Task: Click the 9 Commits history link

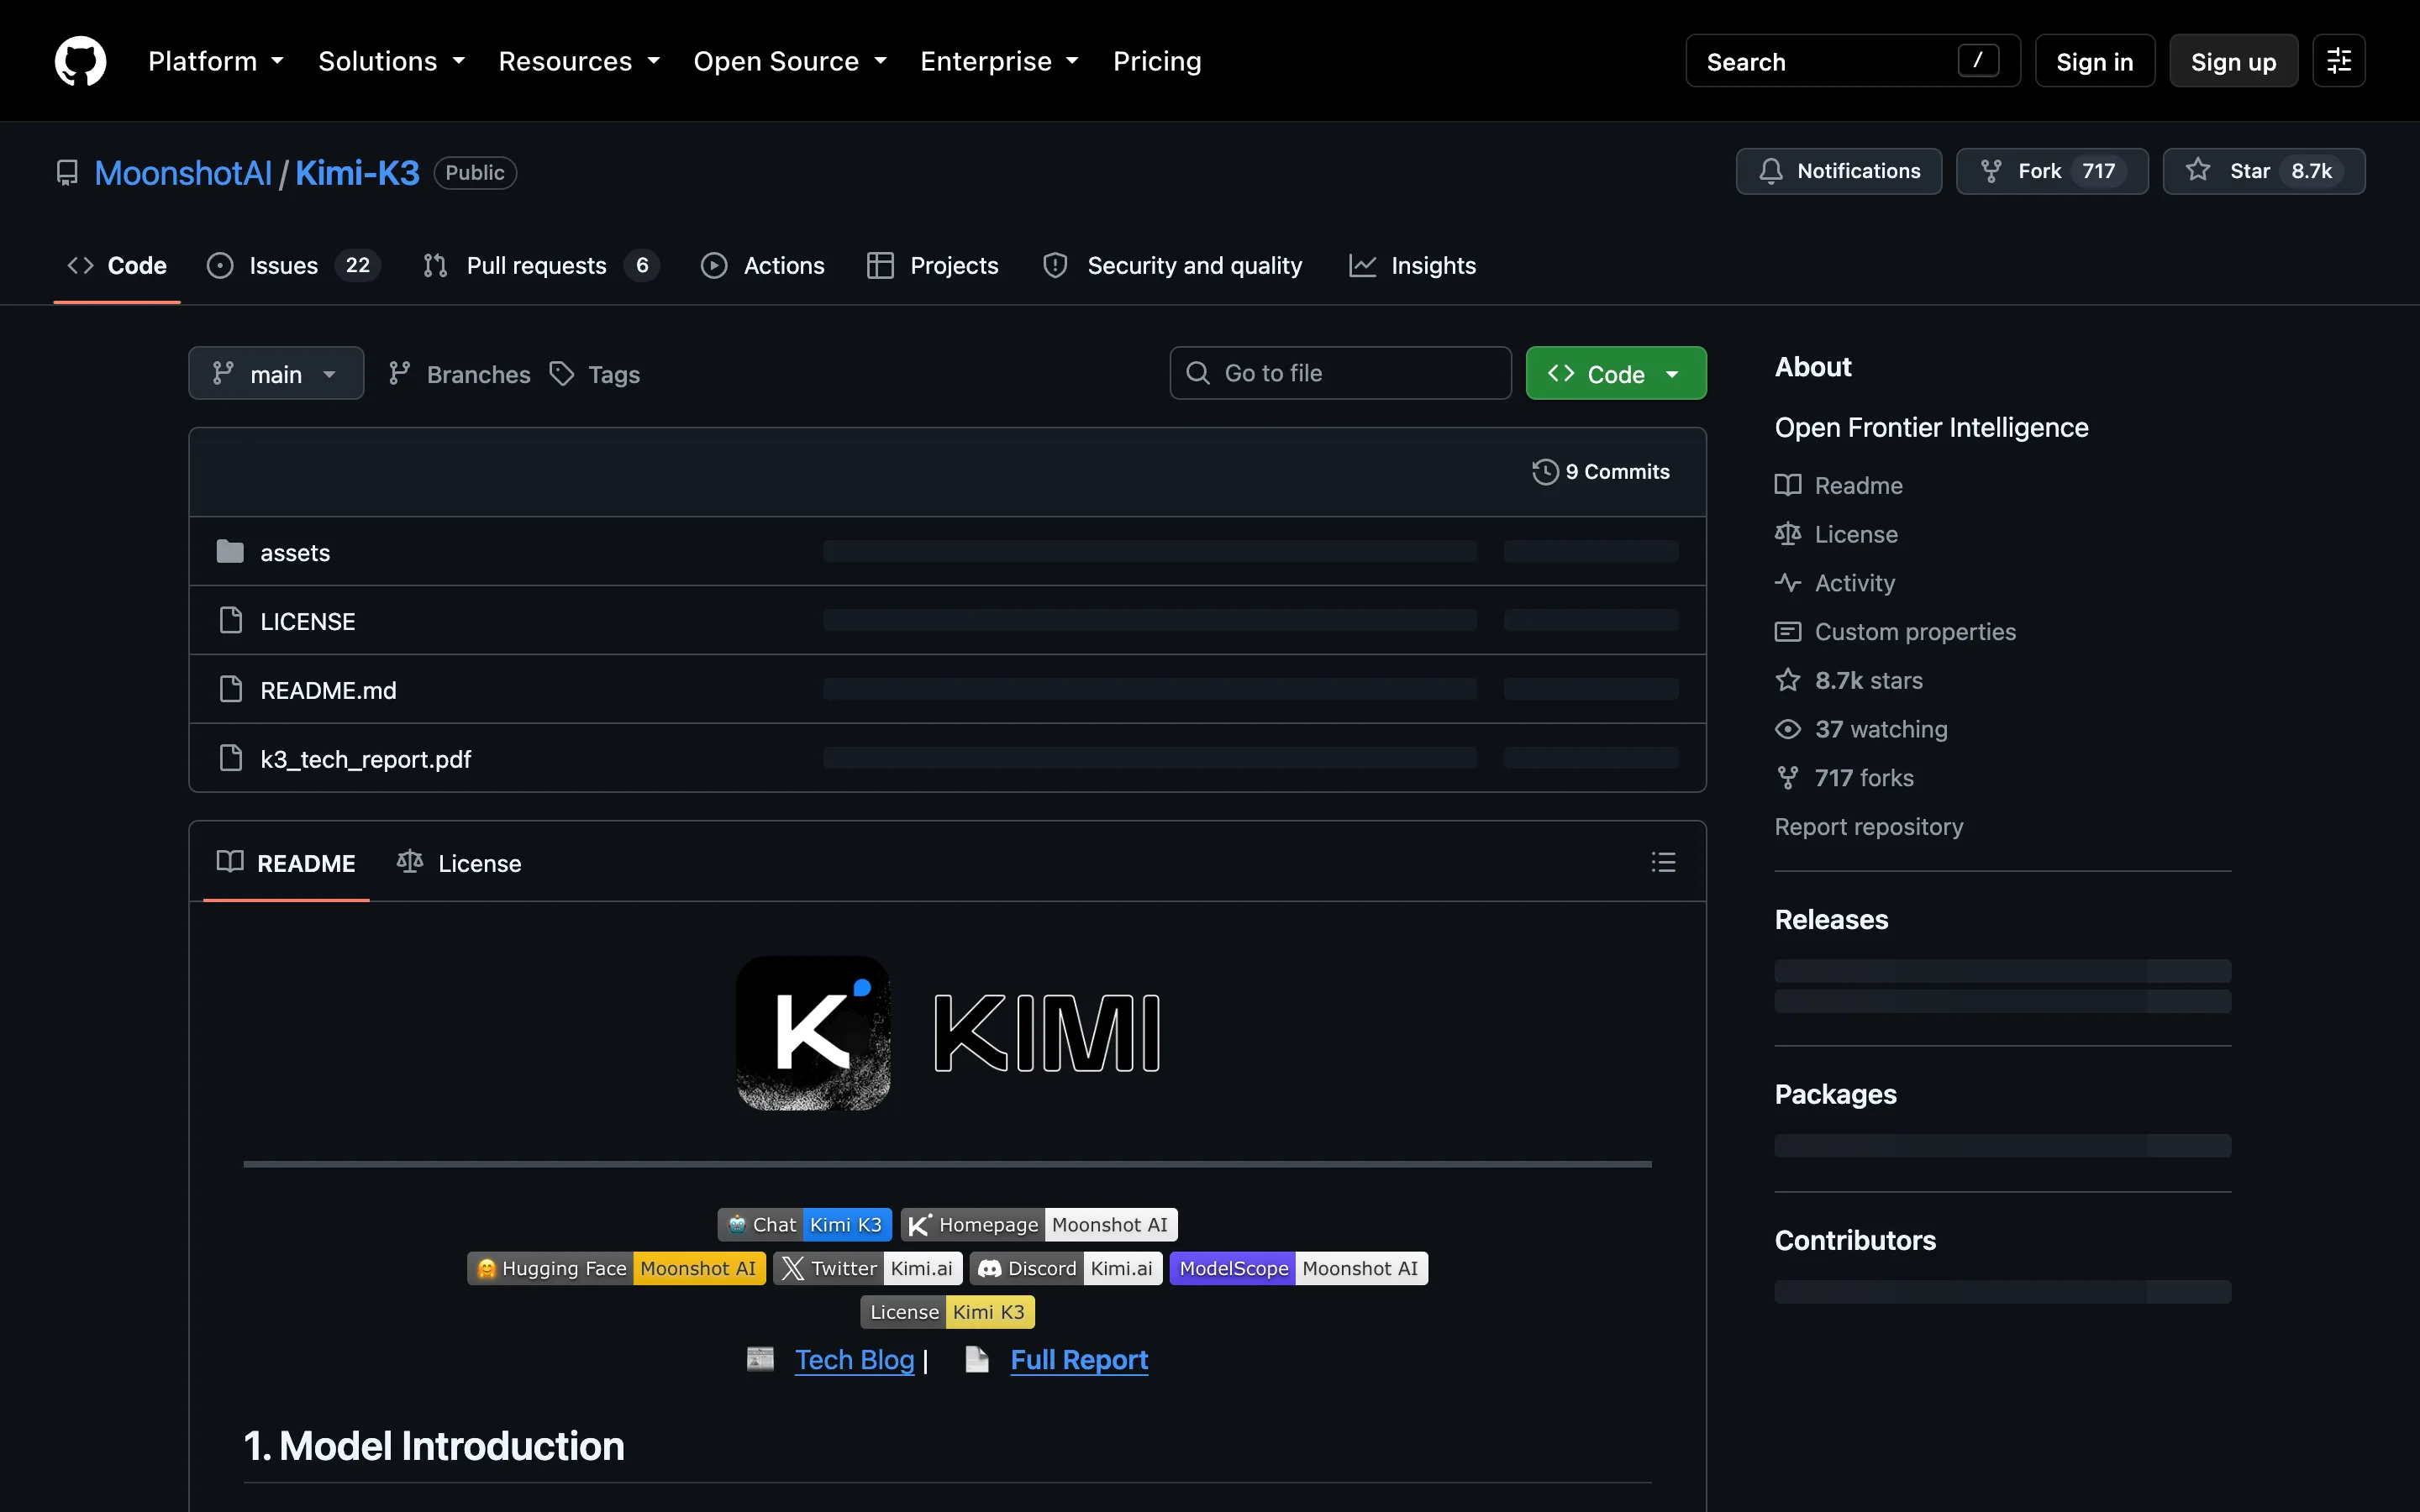Action: tap(1601, 471)
